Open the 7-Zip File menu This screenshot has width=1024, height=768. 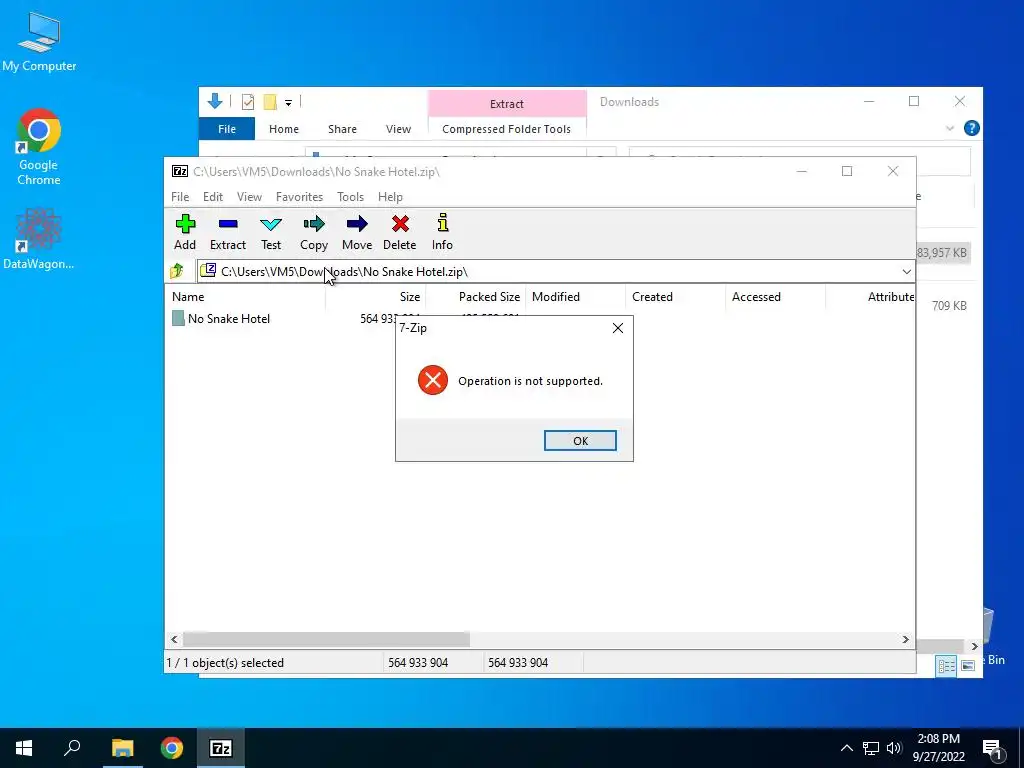coord(180,197)
